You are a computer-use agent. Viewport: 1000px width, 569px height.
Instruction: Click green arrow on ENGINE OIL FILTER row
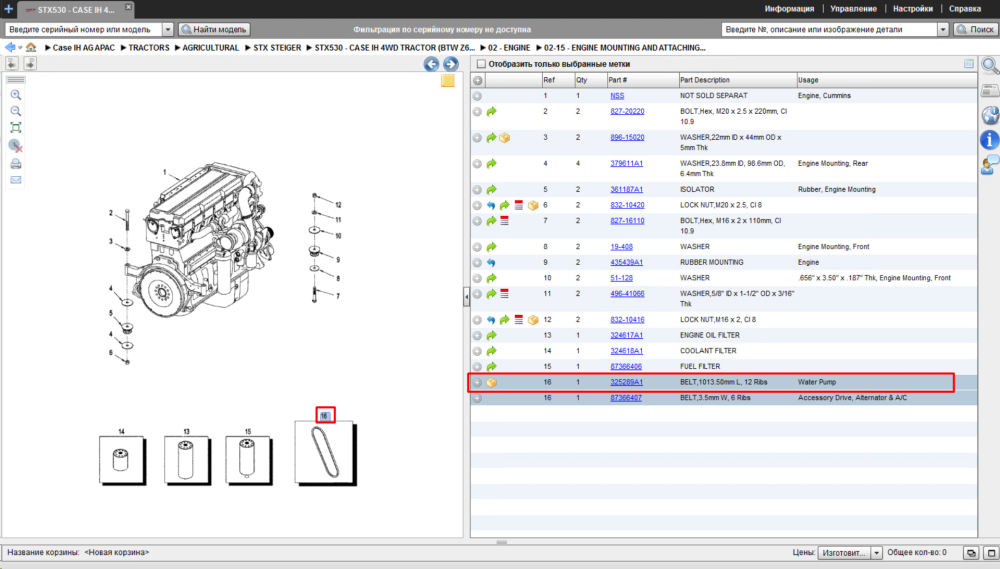pos(492,336)
